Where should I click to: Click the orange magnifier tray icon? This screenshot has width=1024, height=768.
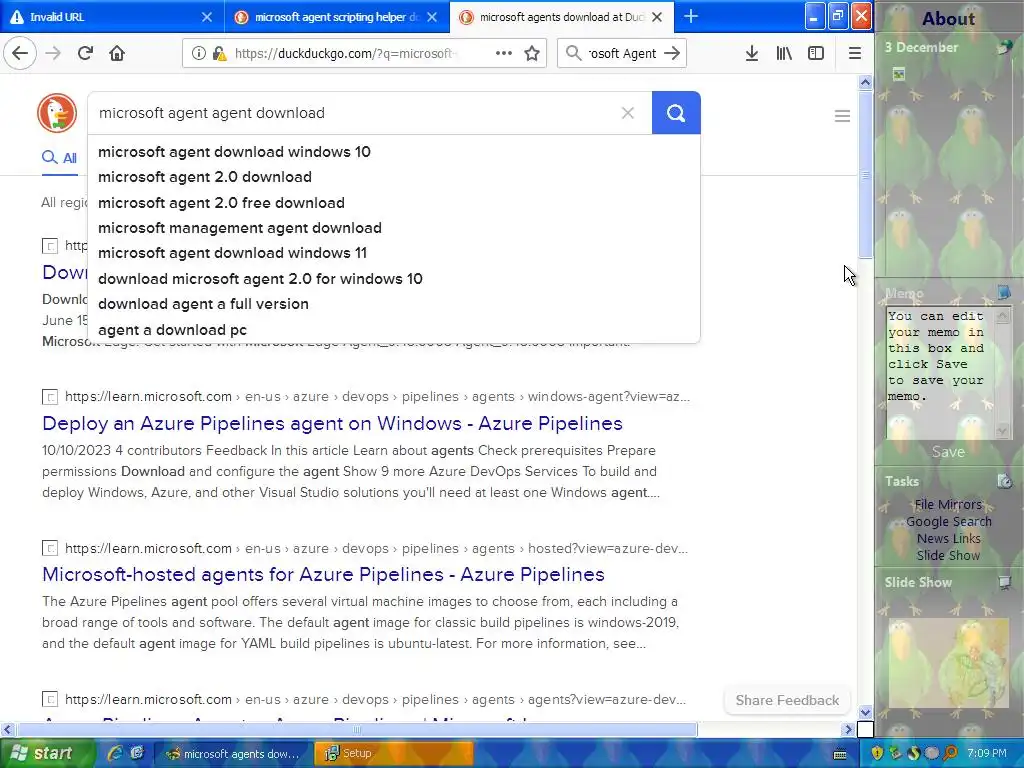pos(950,753)
